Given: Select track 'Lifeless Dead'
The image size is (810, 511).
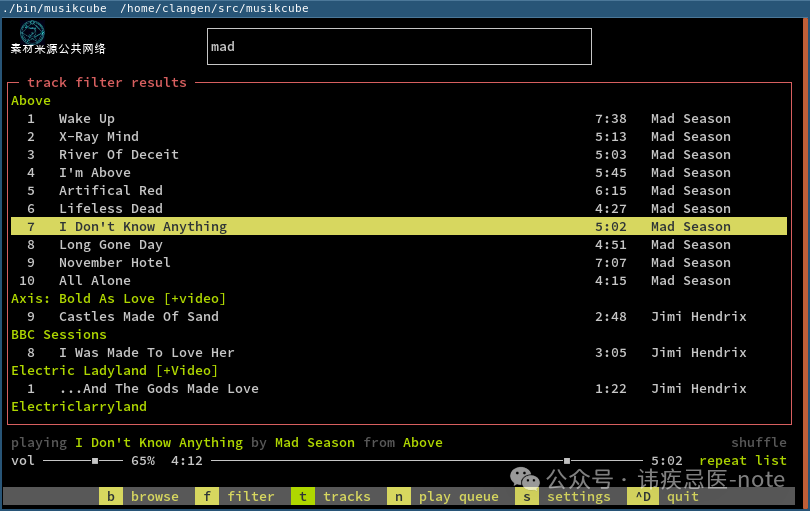Looking at the screenshot, I should point(399,209).
